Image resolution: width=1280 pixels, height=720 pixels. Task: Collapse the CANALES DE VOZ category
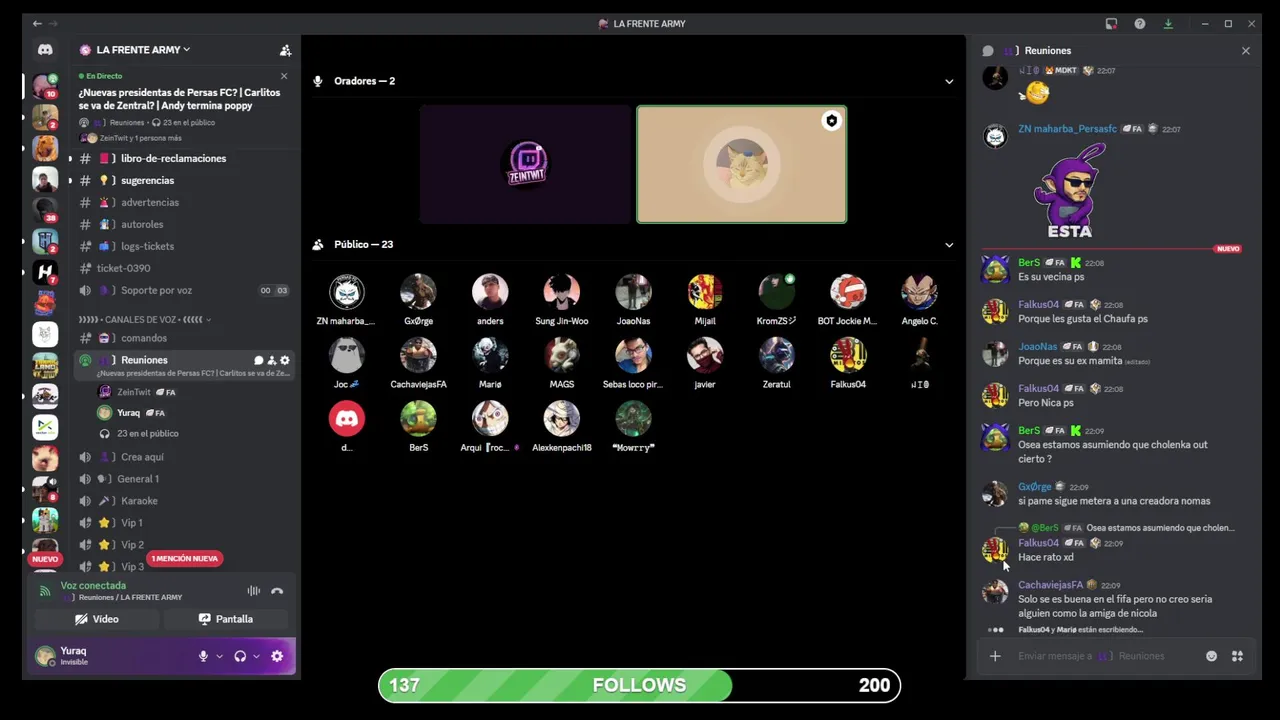click(144, 320)
